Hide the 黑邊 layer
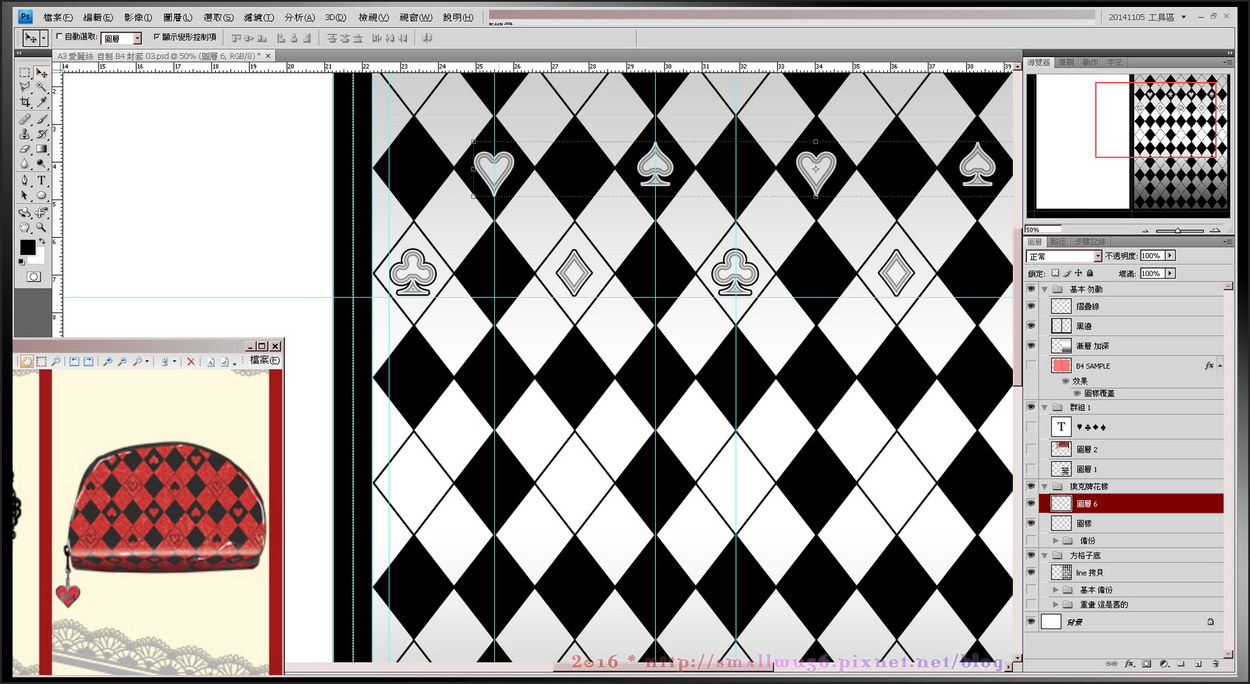Screen dimensions: 1250x684 [1030, 326]
